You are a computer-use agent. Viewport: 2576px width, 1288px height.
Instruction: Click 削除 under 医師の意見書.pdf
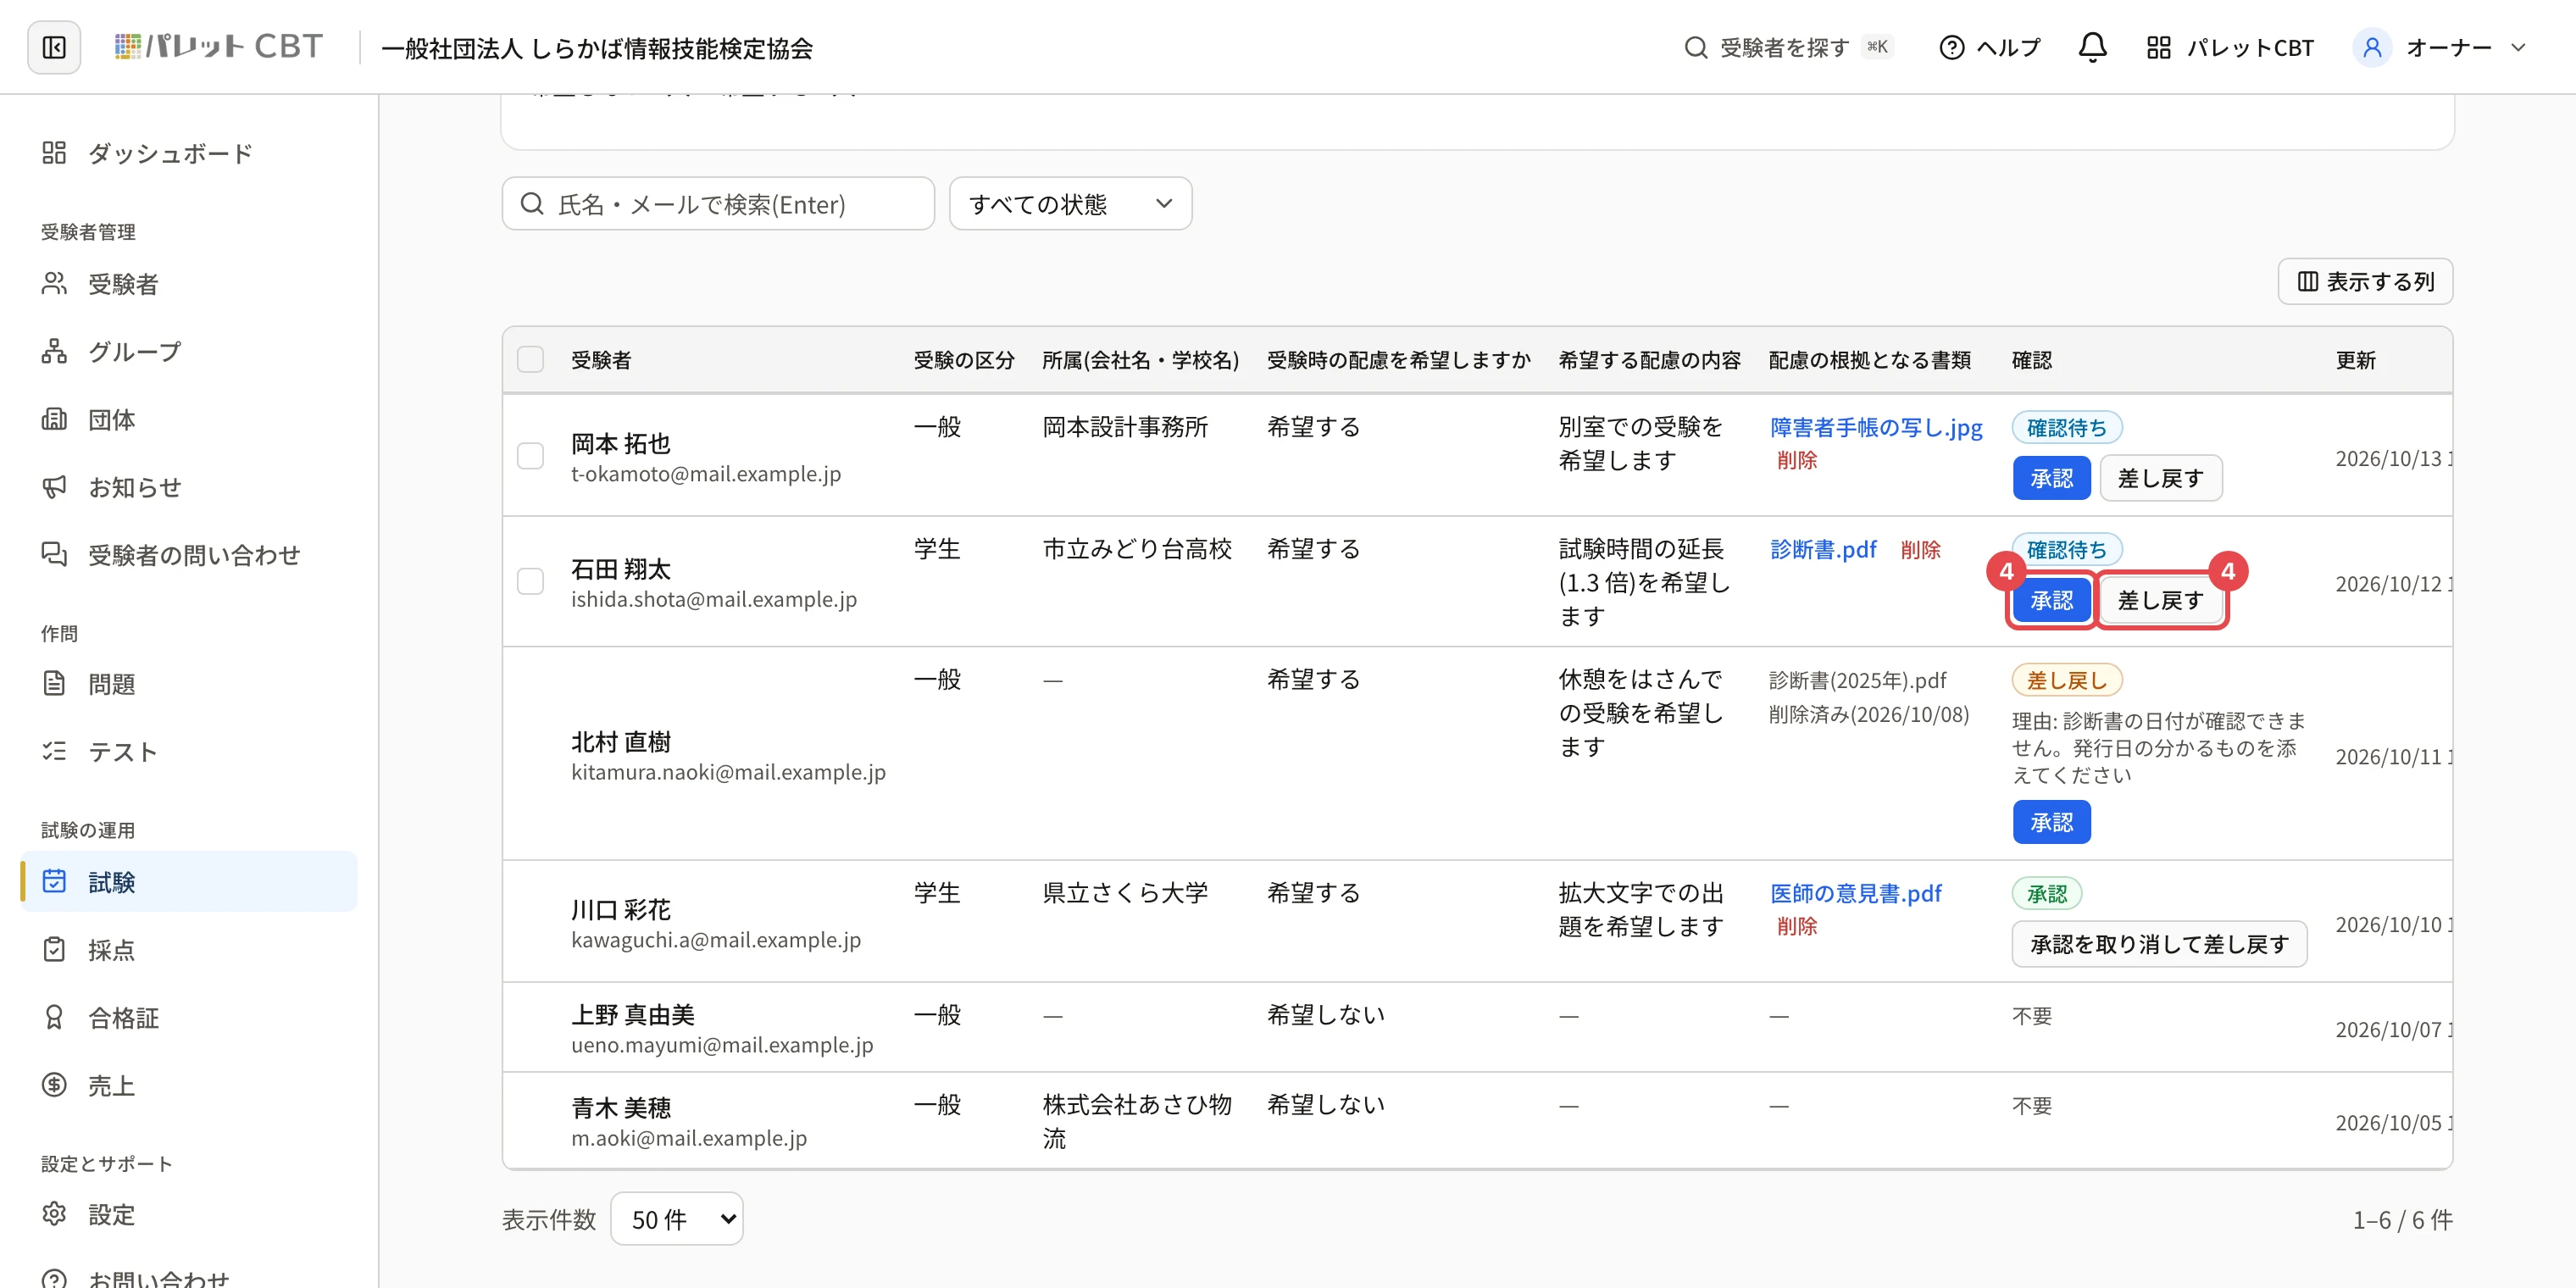click(x=1797, y=926)
